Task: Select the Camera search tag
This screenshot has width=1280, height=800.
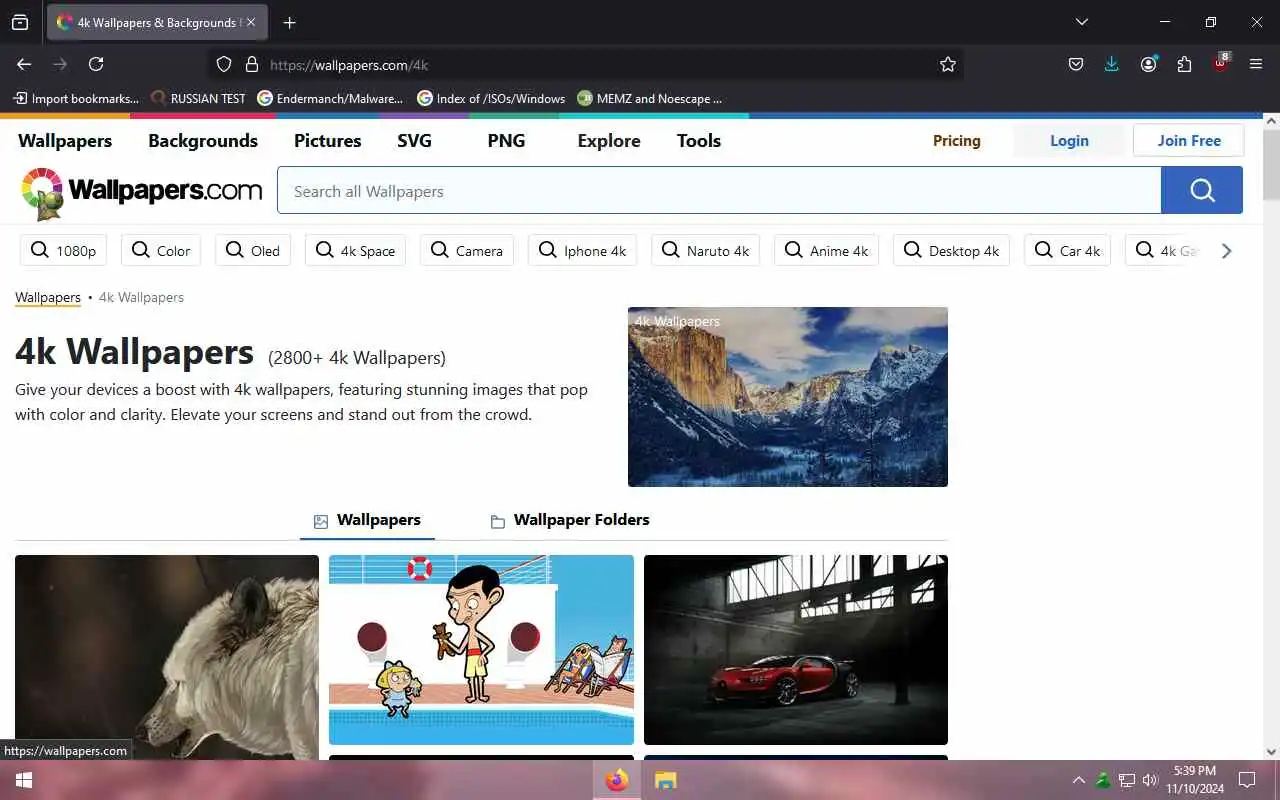Action: (x=467, y=250)
